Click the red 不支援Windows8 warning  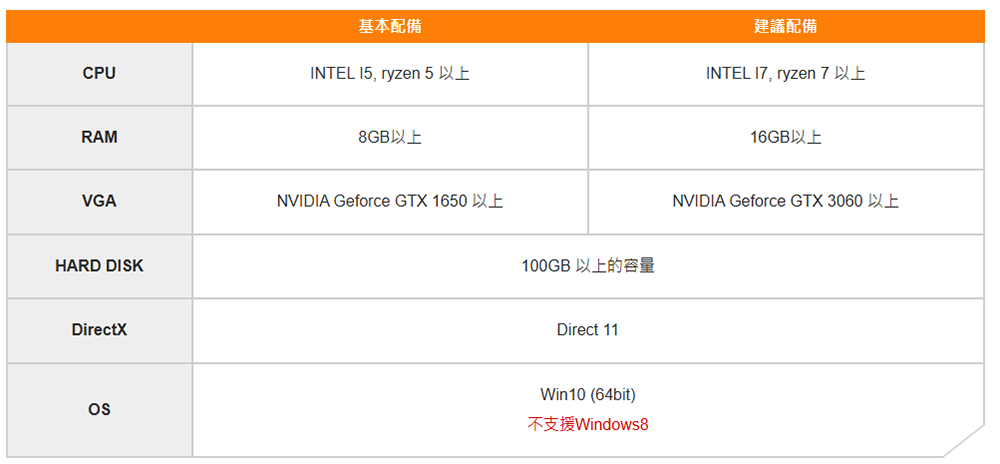588,425
